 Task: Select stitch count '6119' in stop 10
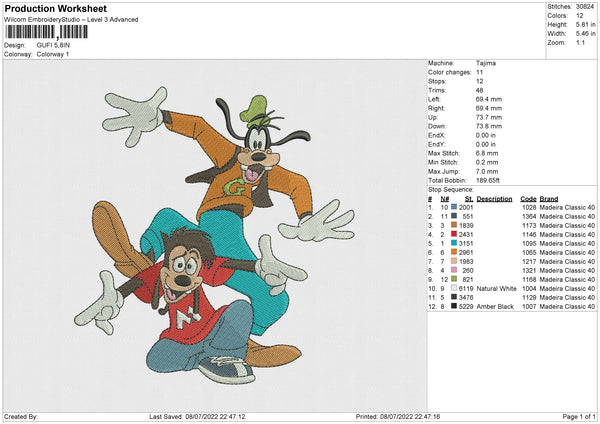(466, 289)
